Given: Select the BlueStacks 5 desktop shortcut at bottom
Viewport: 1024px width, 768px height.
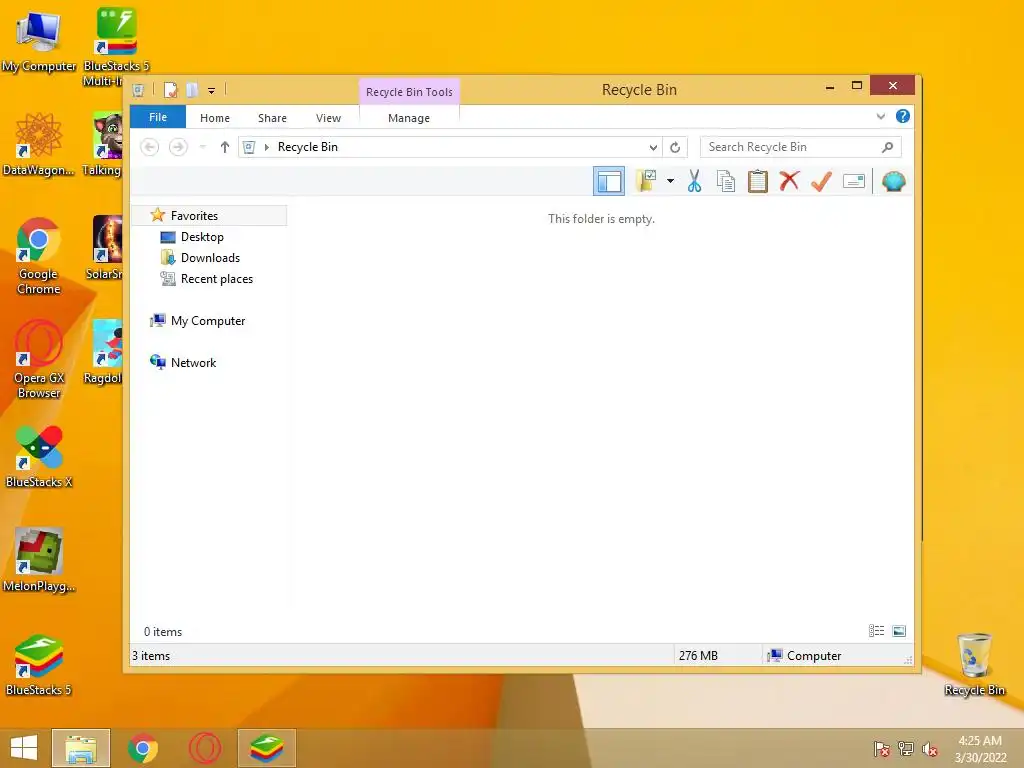Looking at the screenshot, I should pos(39,665).
